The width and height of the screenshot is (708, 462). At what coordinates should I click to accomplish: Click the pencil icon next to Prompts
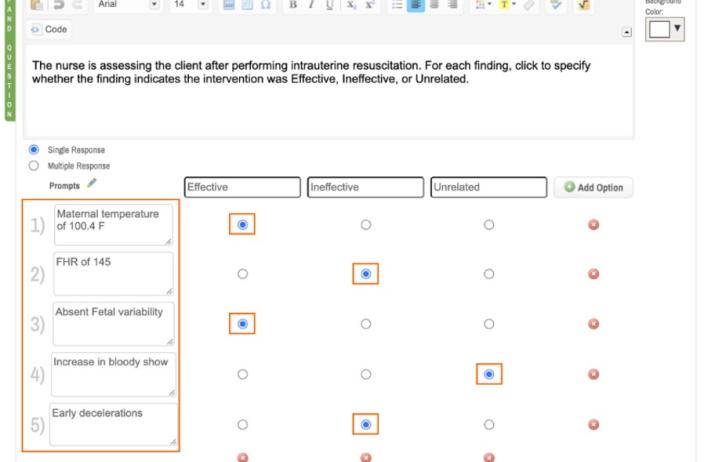[93, 183]
